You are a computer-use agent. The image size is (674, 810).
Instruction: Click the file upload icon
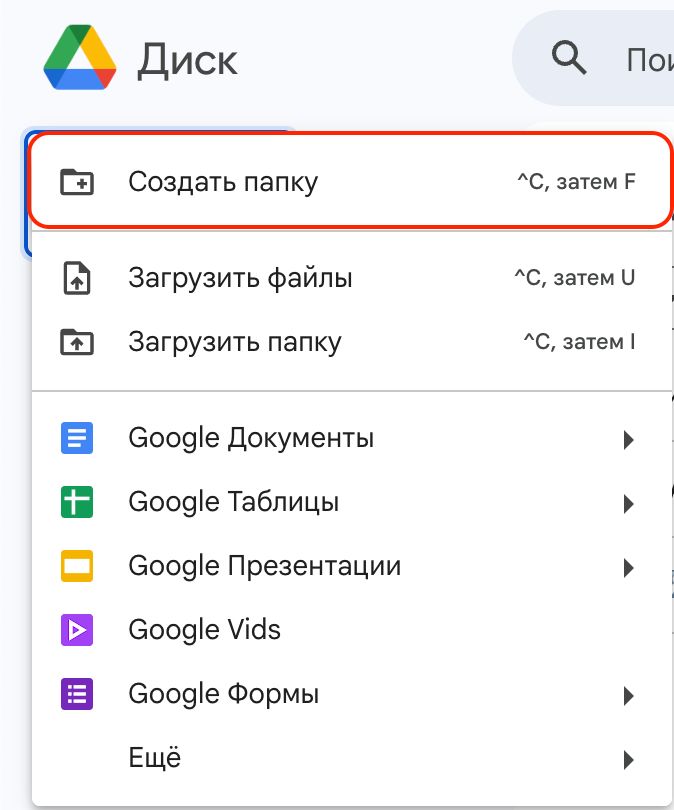click(x=77, y=278)
